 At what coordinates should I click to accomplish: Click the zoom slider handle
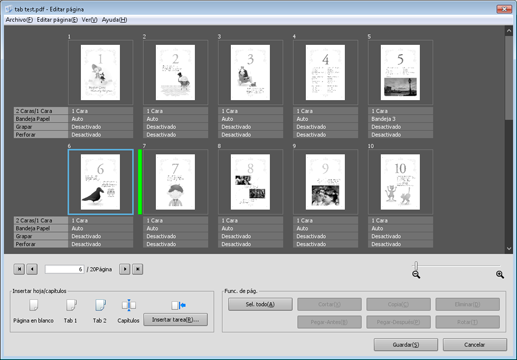[416, 266]
